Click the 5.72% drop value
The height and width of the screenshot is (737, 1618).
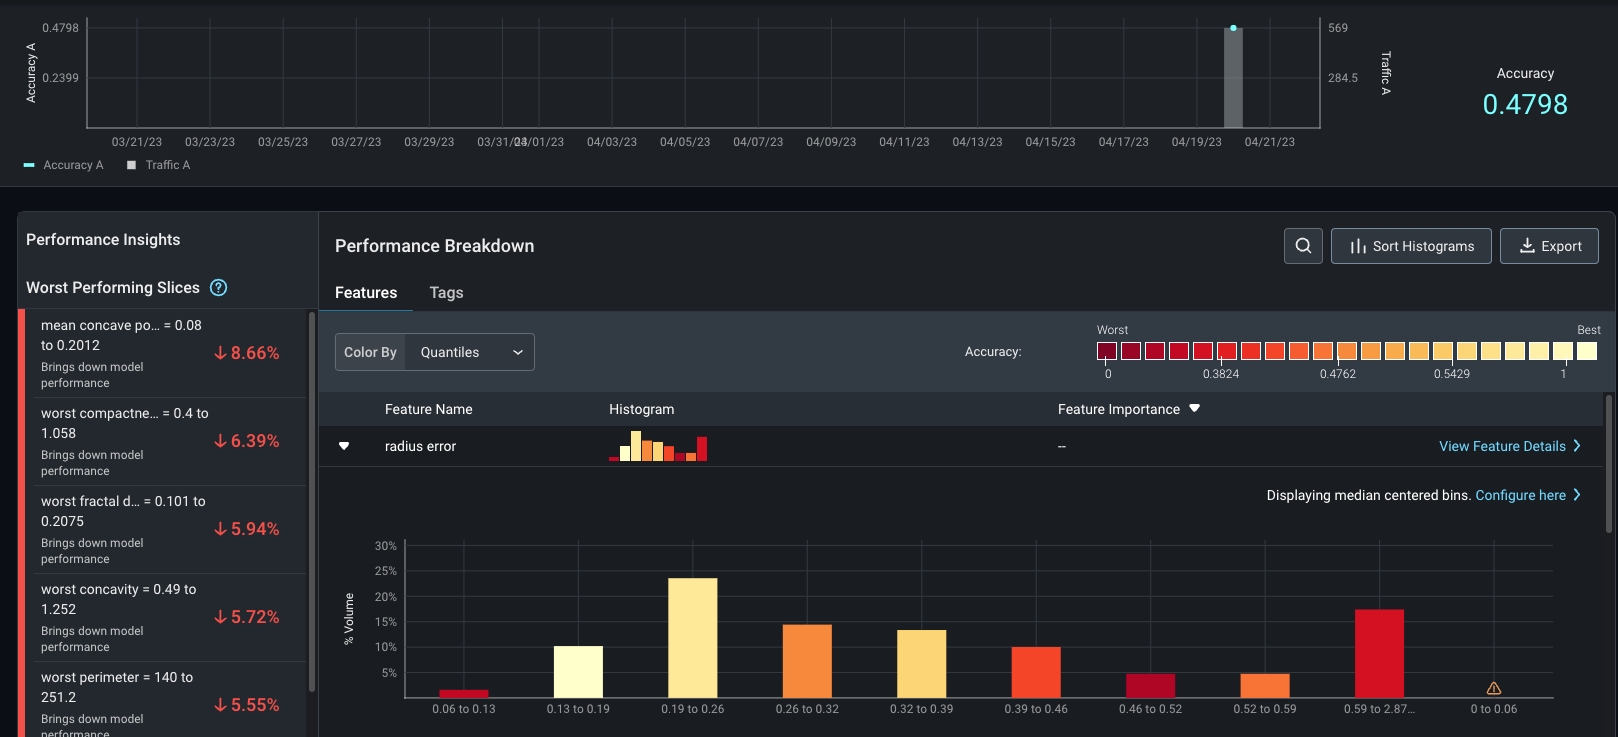pos(247,617)
